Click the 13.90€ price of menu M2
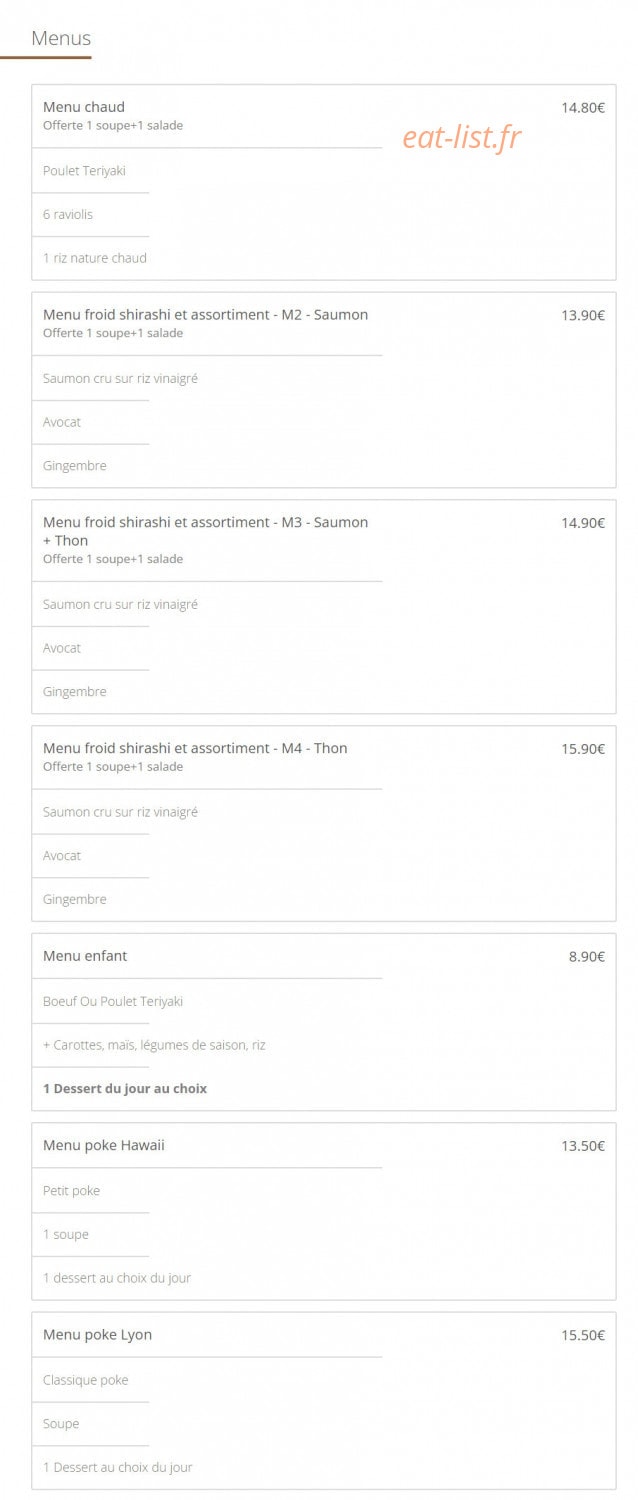This screenshot has height=1500, width=638. tap(583, 315)
